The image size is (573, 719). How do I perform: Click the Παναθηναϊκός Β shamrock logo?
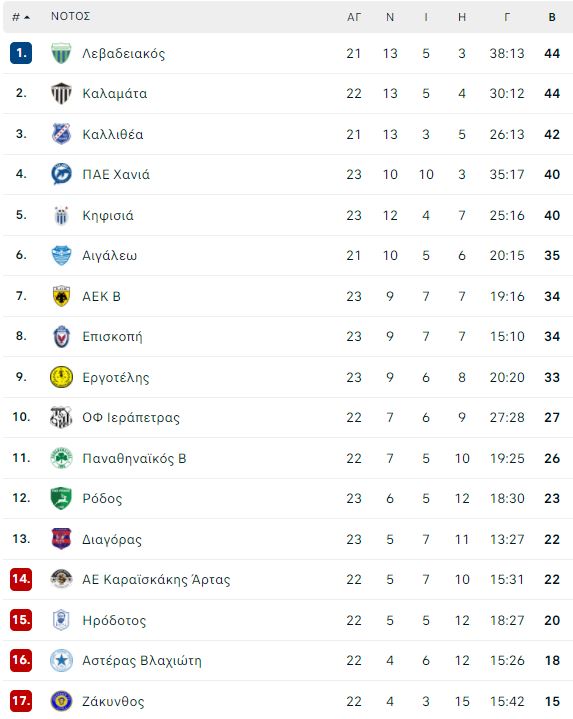tap(61, 458)
